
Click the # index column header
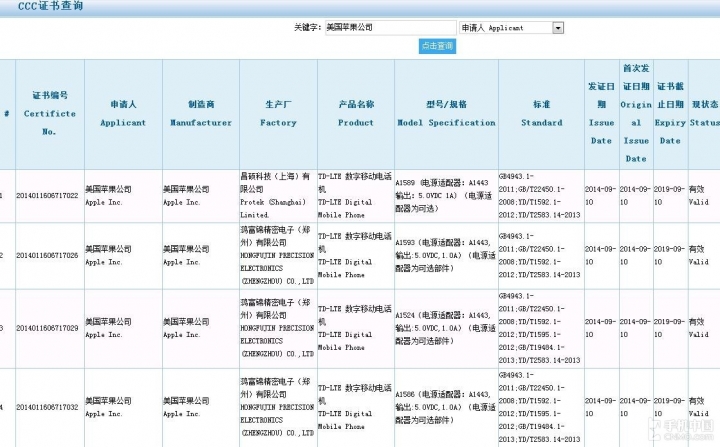point(7,113)
